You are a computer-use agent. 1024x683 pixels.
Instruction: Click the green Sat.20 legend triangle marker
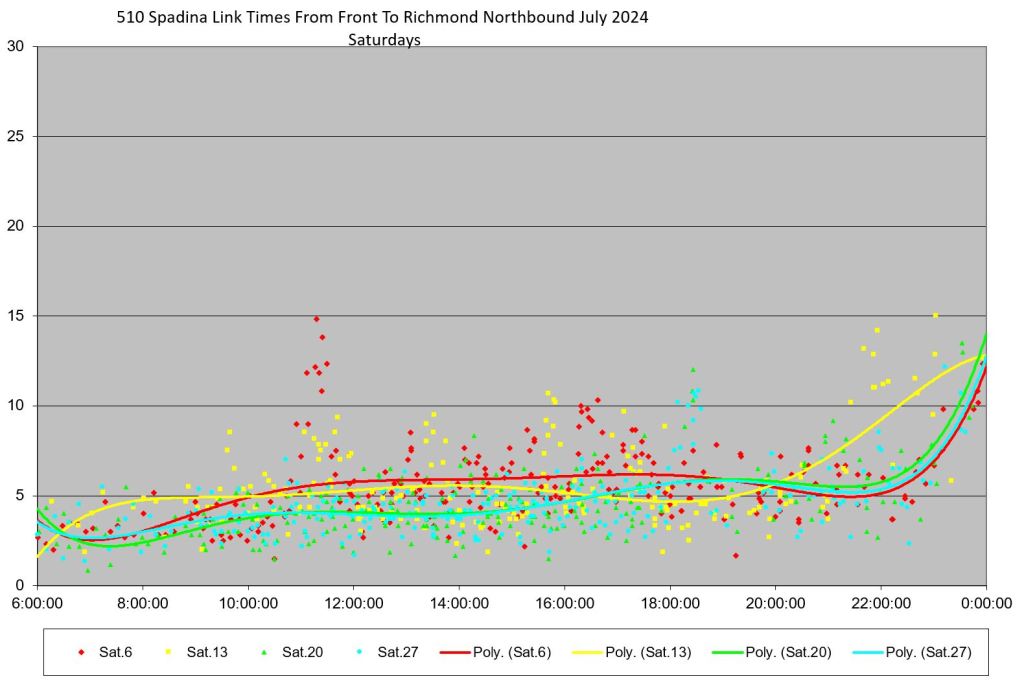(x=263, y=653)
